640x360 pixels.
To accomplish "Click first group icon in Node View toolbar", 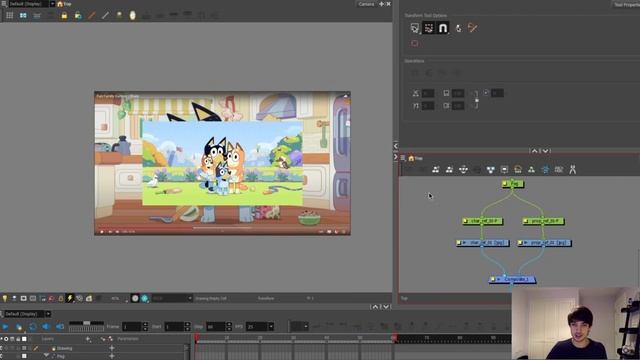I will 436,169.
